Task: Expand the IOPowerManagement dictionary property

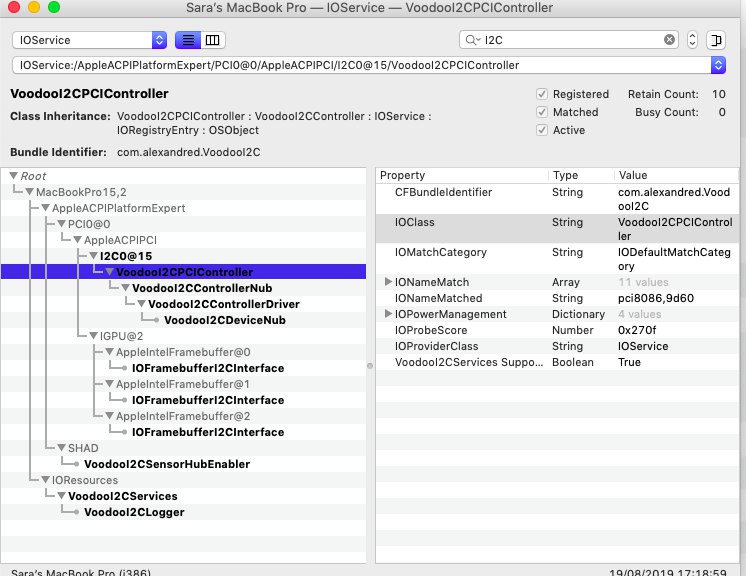Action: pyautogui.click(x=388, y=314)
